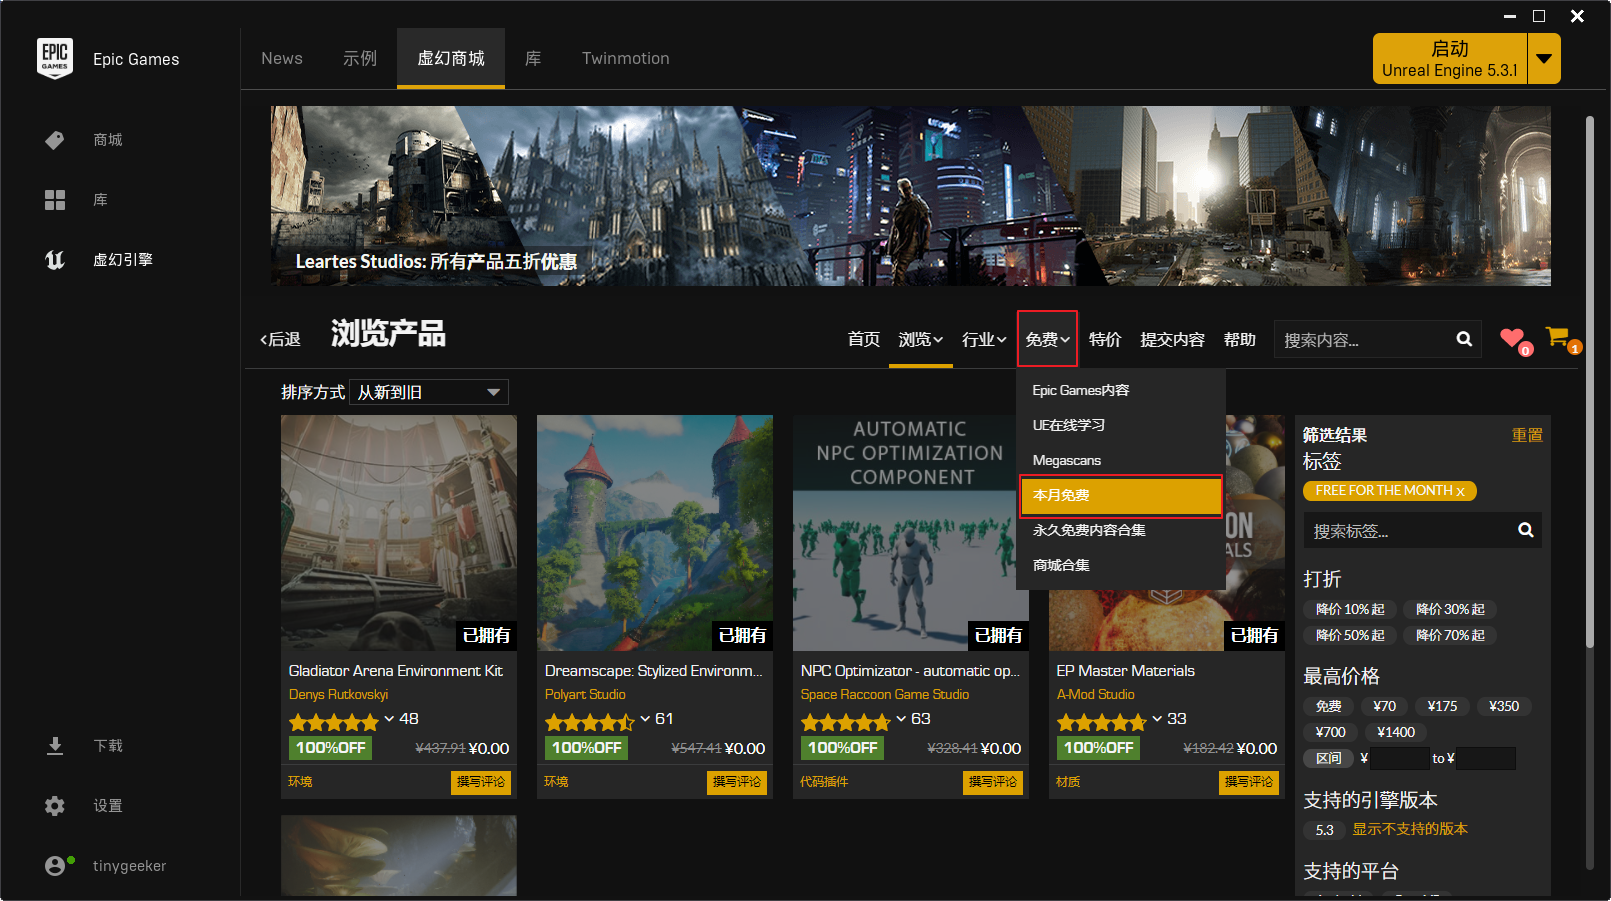Switch to the 库 tab in top bar
1611x901 pixels.
(533, 59)
